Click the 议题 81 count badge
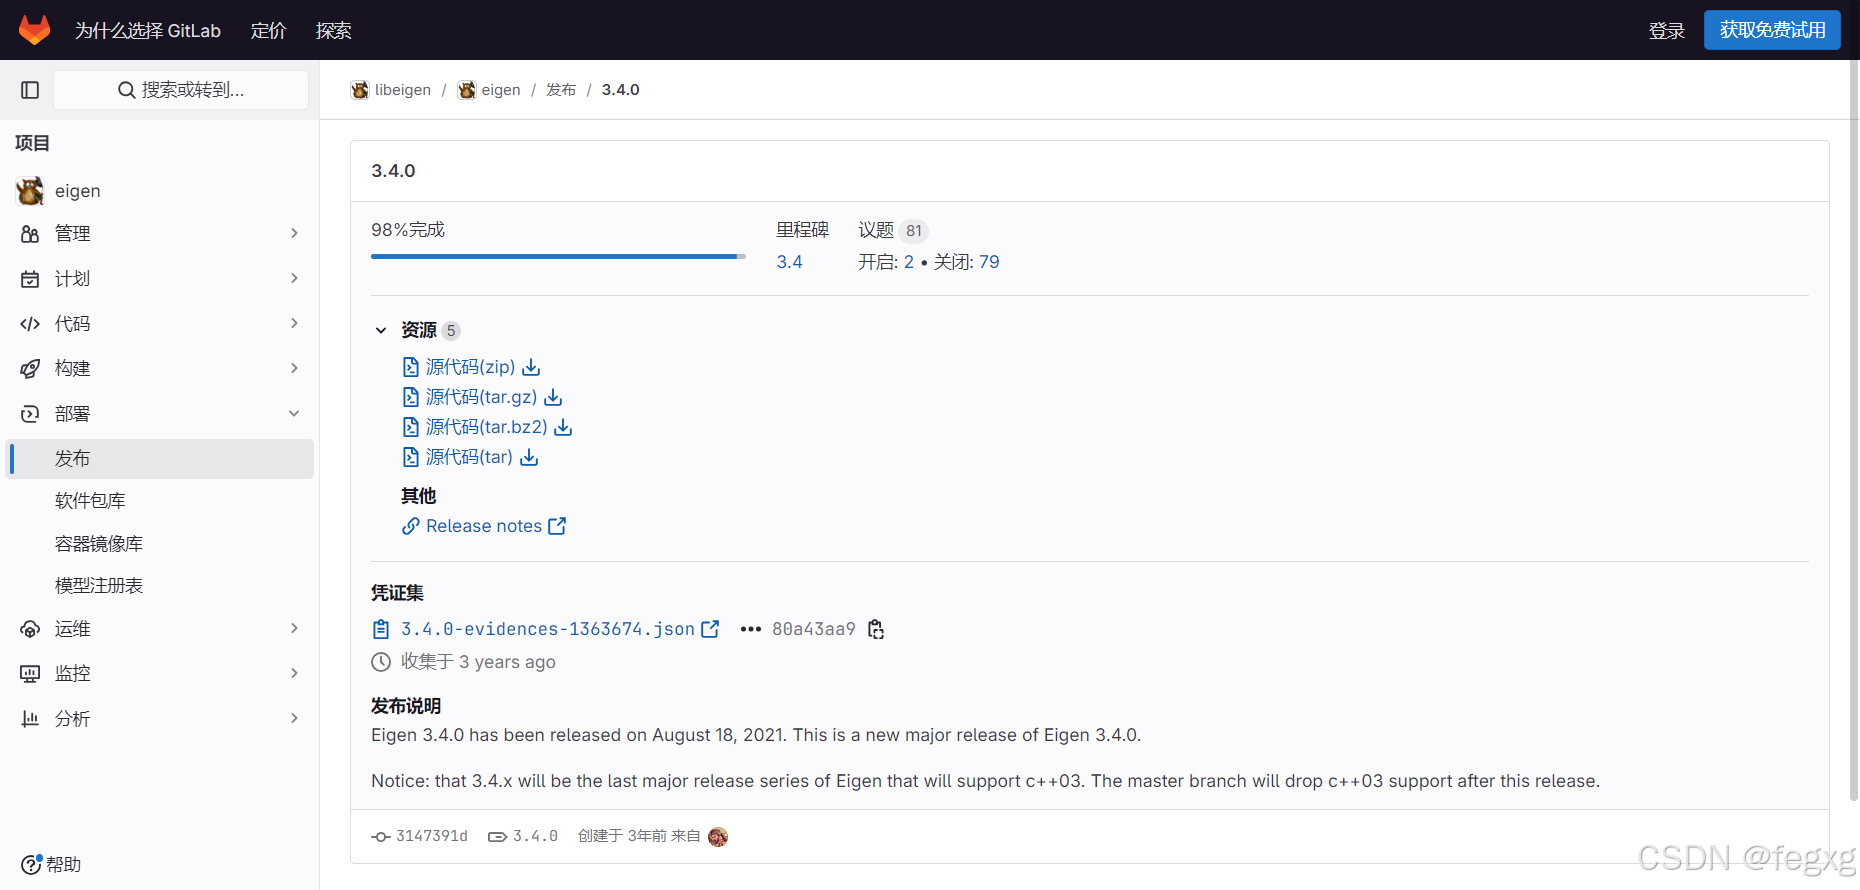Viewport: 1860px width, 890px height. coord(914,231)
